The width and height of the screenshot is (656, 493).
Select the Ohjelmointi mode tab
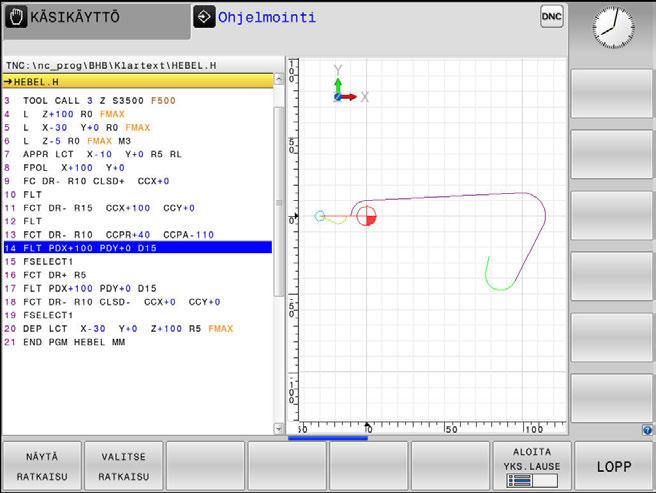[x=266, y=18]
